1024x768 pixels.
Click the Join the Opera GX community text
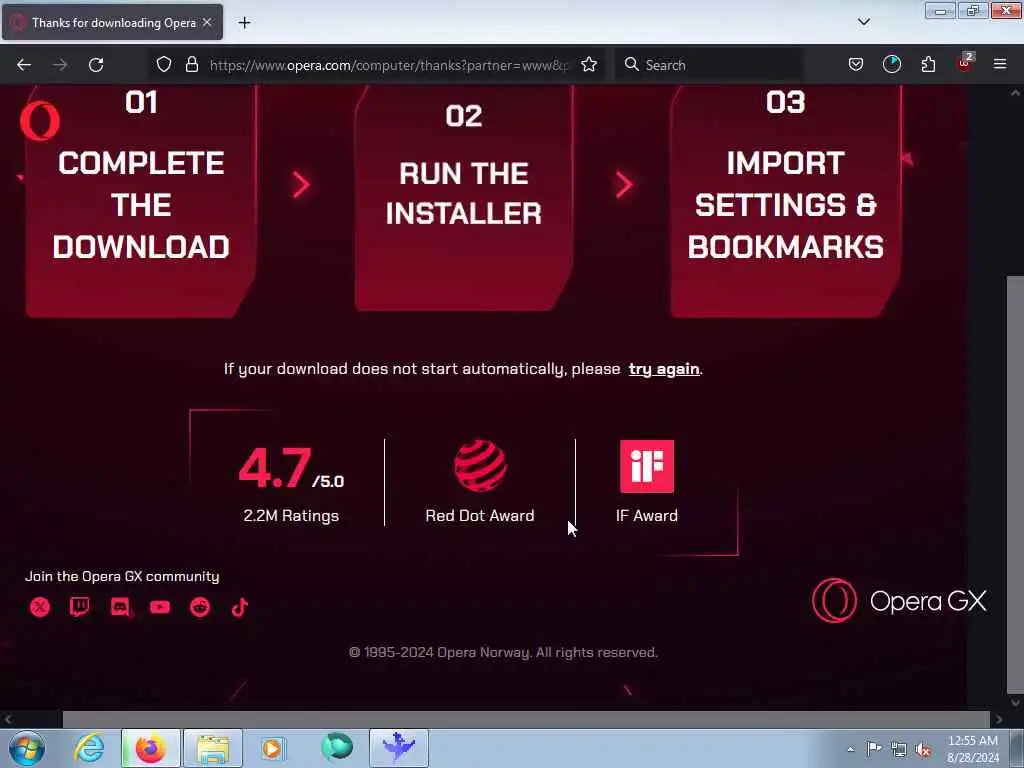click(122, 576)
